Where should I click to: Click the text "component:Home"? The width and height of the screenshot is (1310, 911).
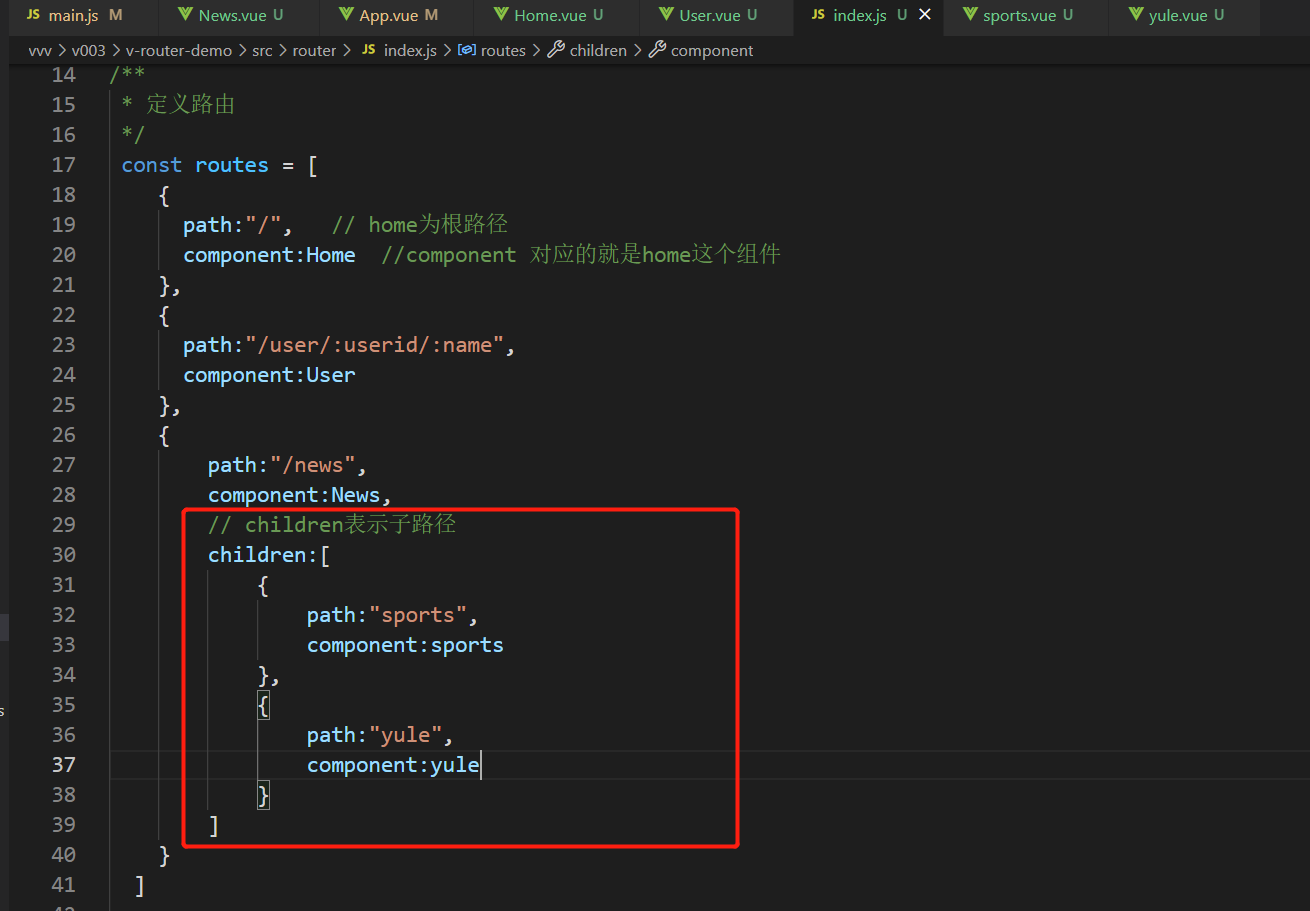269,255
